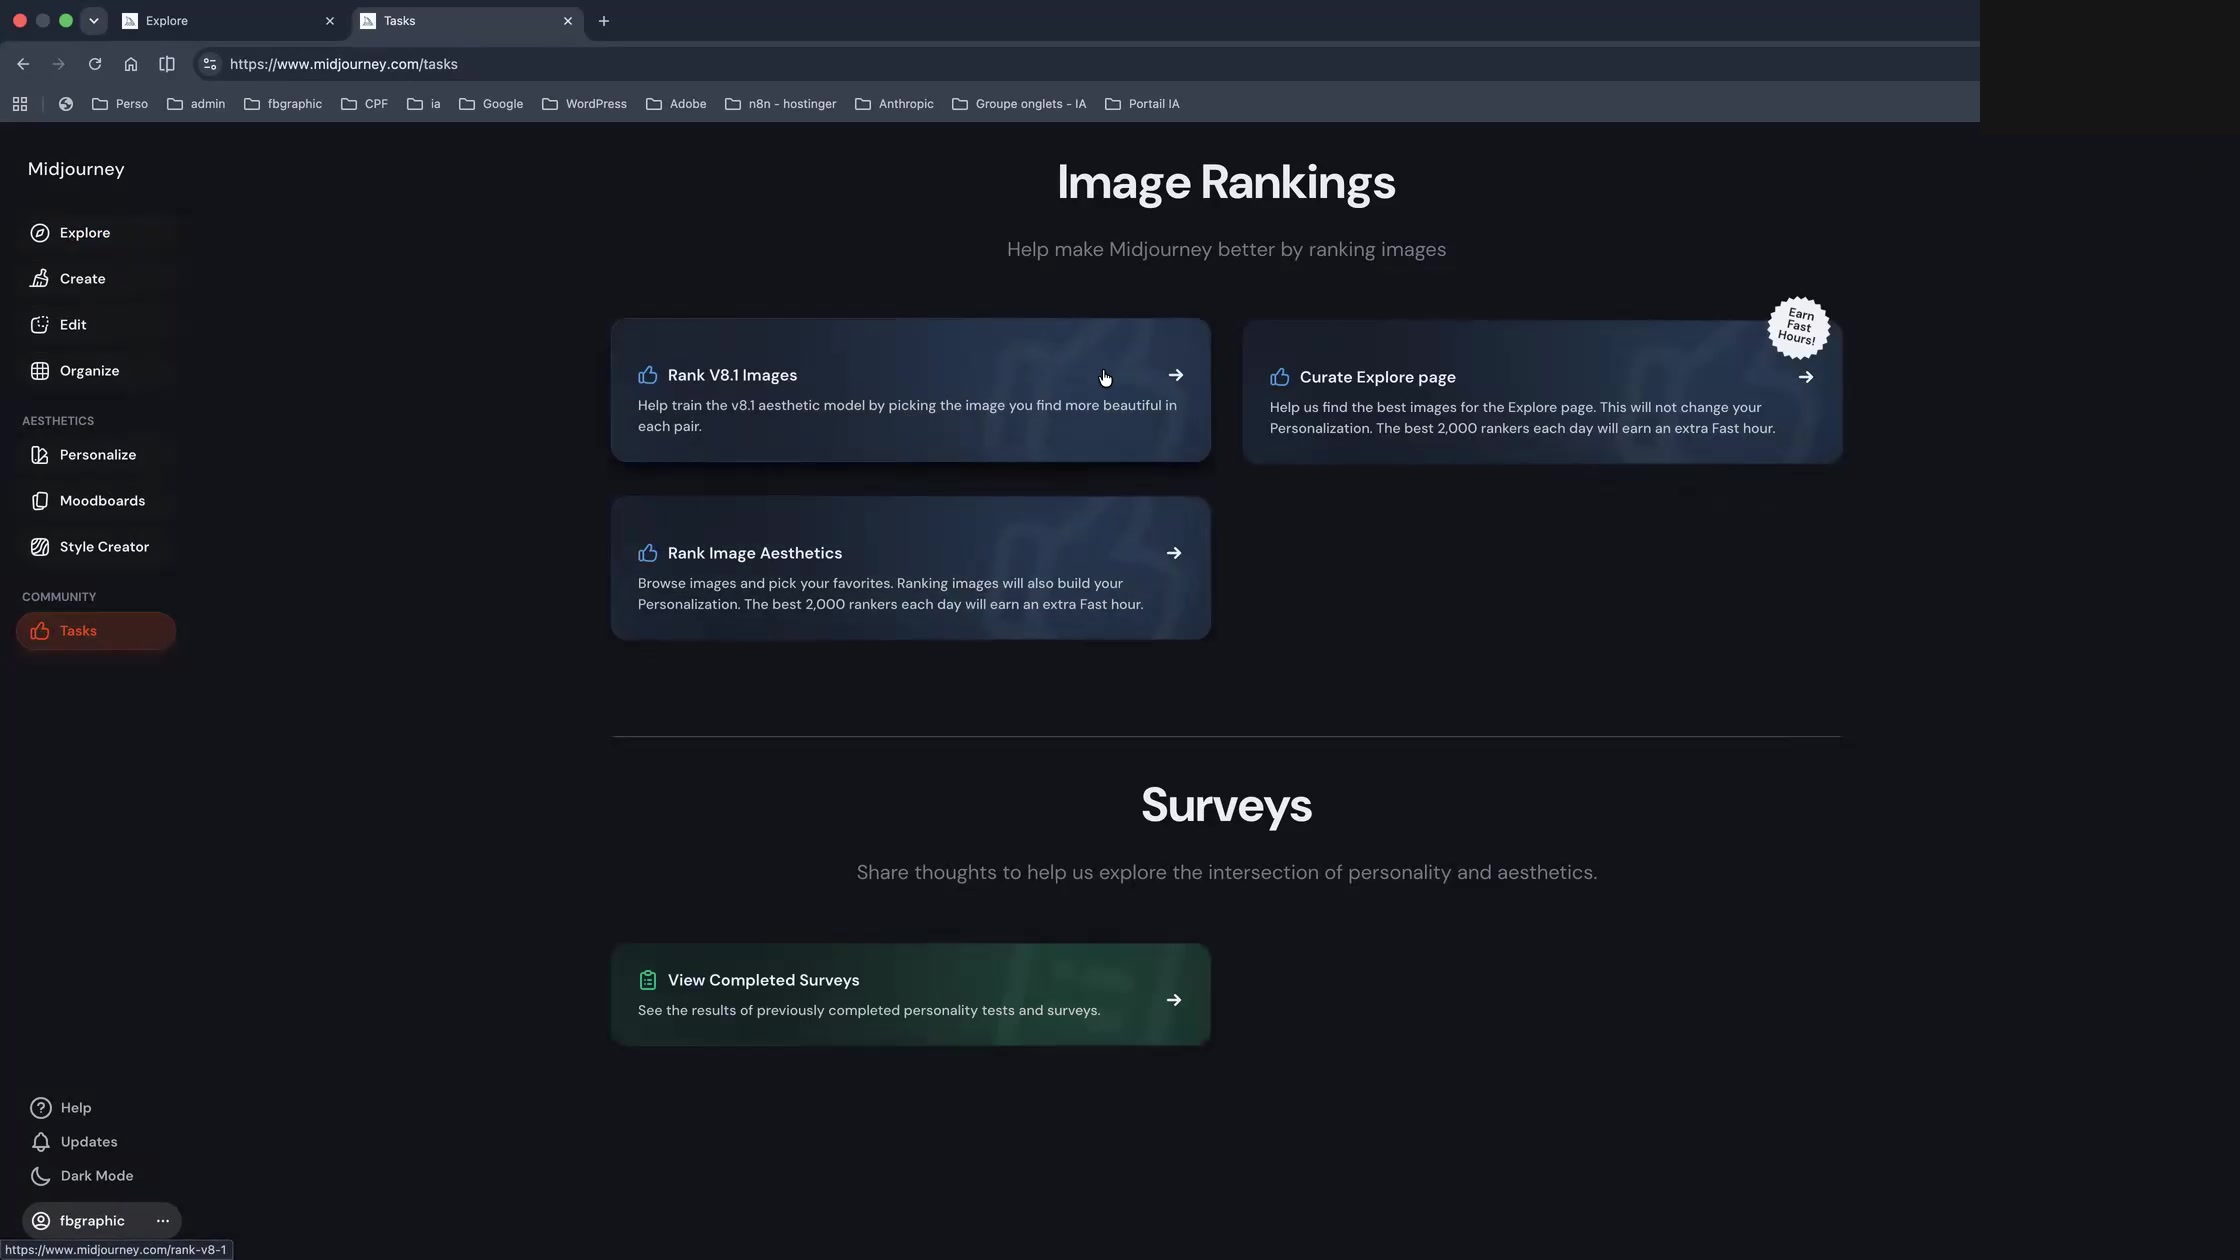Open the globe bookmark icon
The height and width of the screenshot is (1260, 2240).
pos(65,104)
